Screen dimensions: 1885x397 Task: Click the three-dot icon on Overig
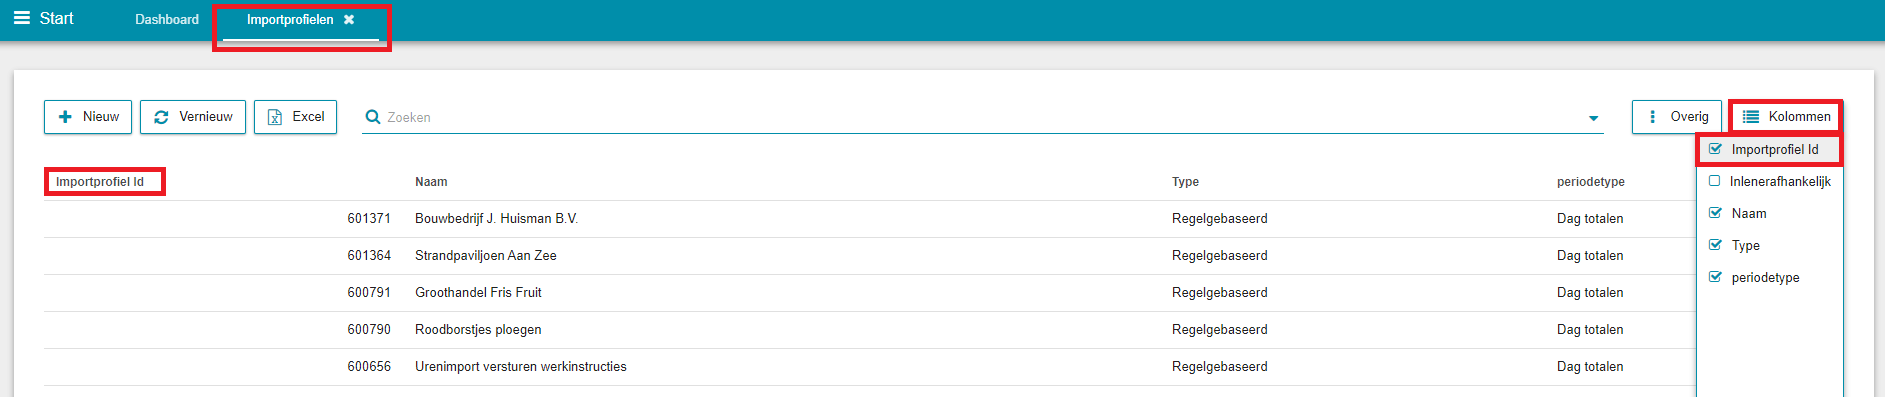click(x=1652, y=117)
